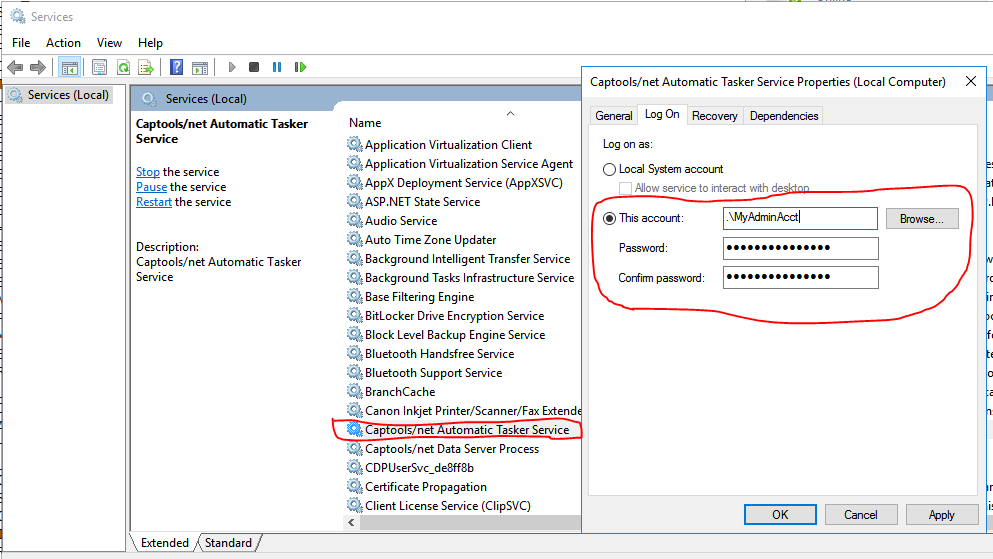This screenshot has height=559, width=993.
Task: Stop the service using the toolbar square icon
Action: [x=254, y=67]
